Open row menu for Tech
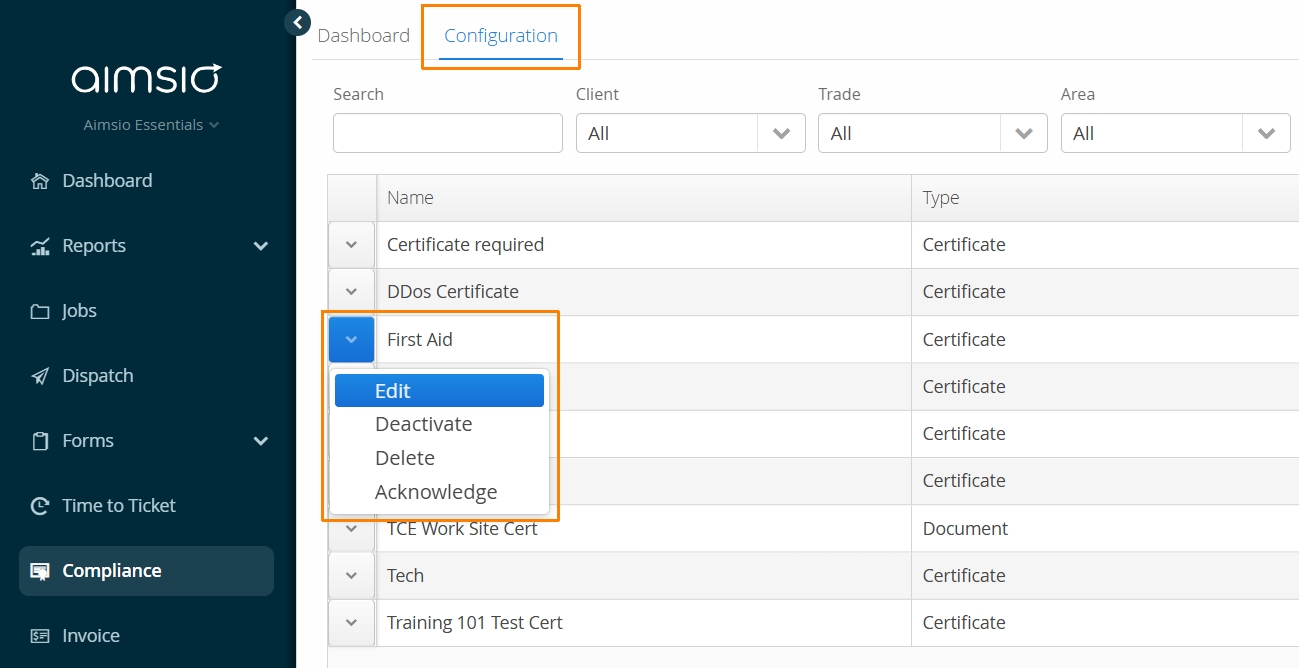1299x668 pixels. (351, 576)
